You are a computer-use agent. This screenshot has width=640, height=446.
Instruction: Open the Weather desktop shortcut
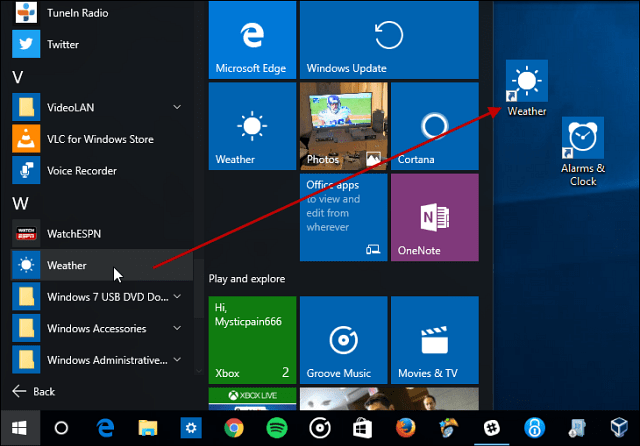[x=527, y=88]
